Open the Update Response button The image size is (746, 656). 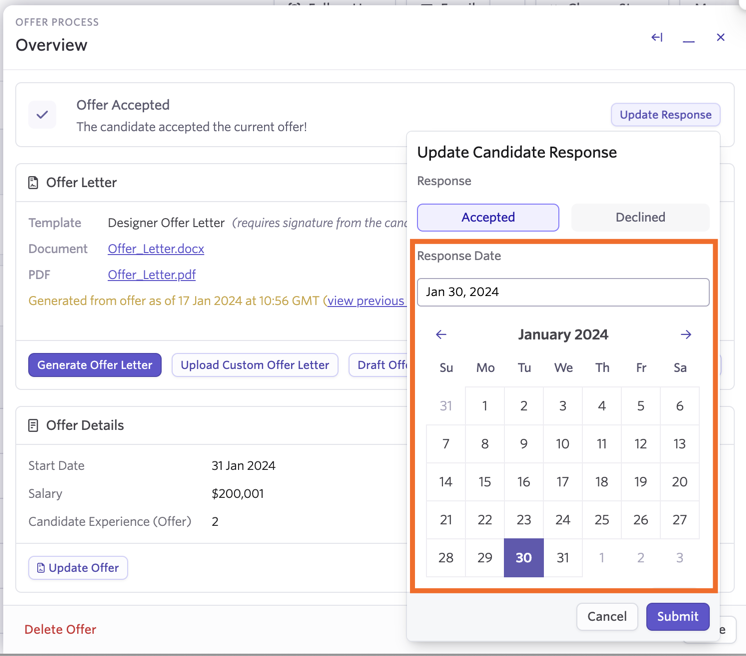tap(665, 115)
